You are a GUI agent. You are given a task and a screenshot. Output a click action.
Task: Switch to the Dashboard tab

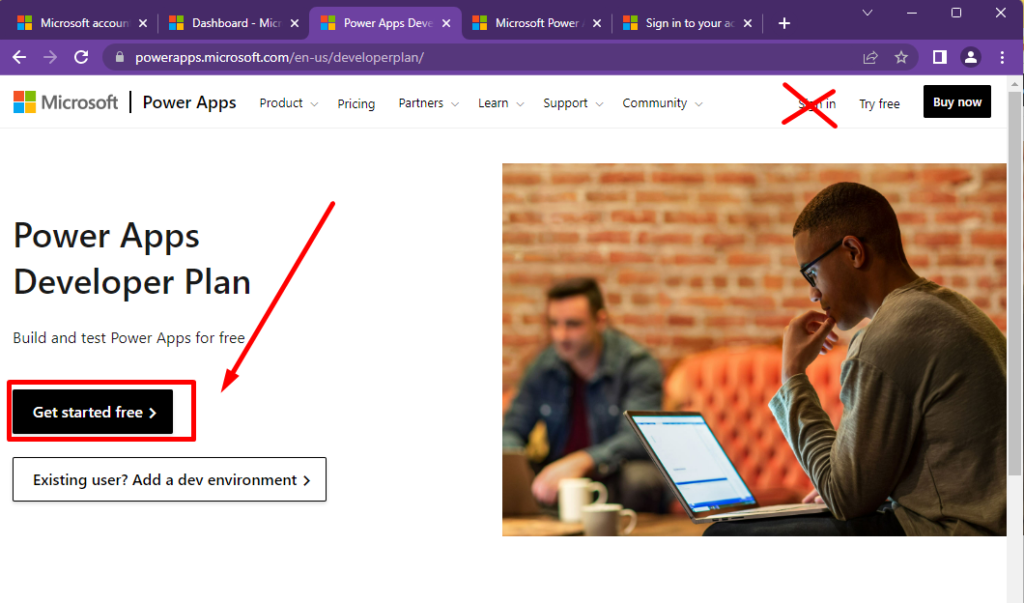point(233,23)
